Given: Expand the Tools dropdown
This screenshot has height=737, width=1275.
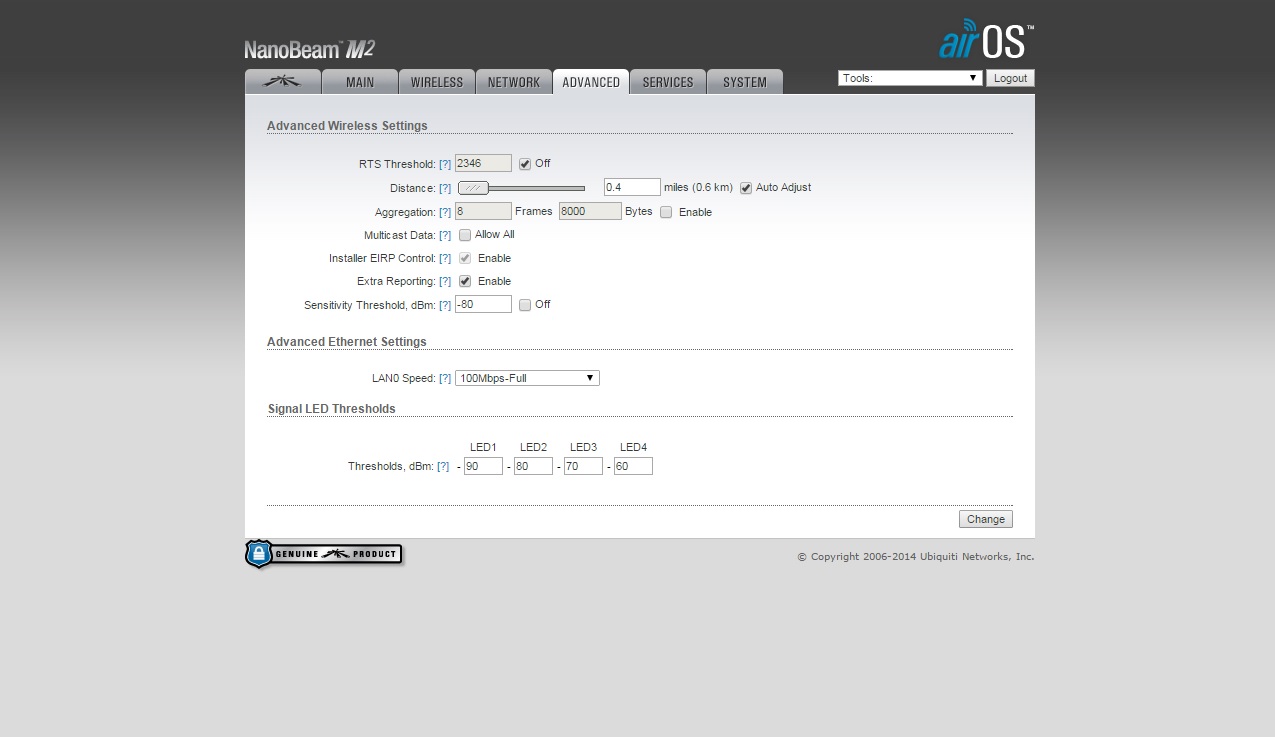Looking at the screenshot, I should click(x=910, y=78).
